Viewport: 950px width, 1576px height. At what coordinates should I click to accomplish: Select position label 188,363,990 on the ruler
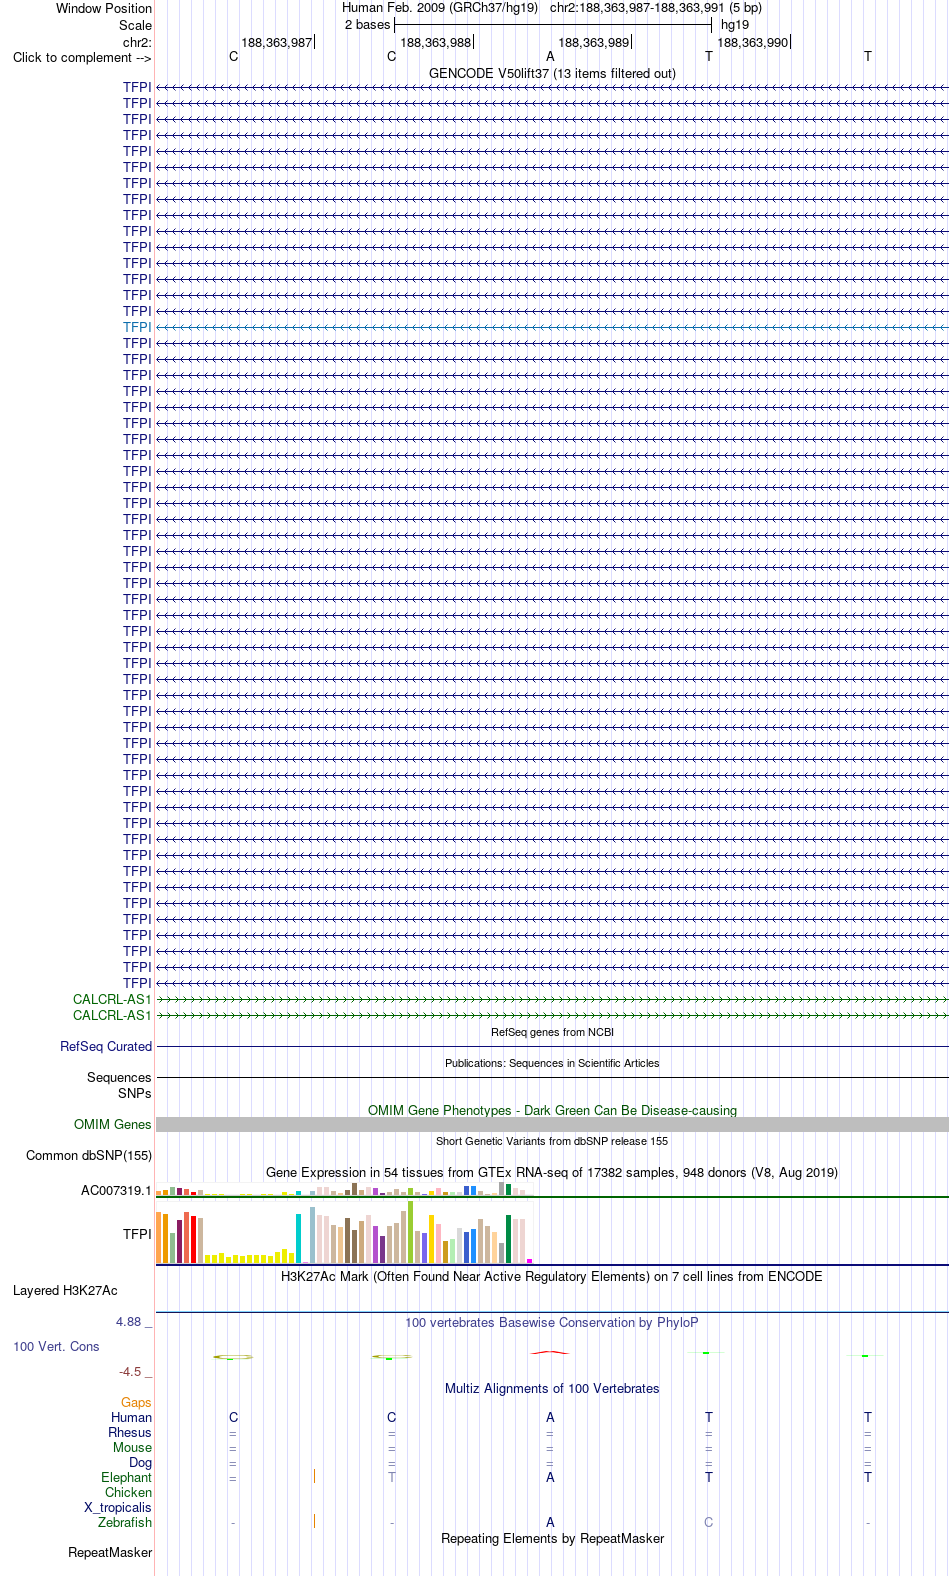pos(753,42)
